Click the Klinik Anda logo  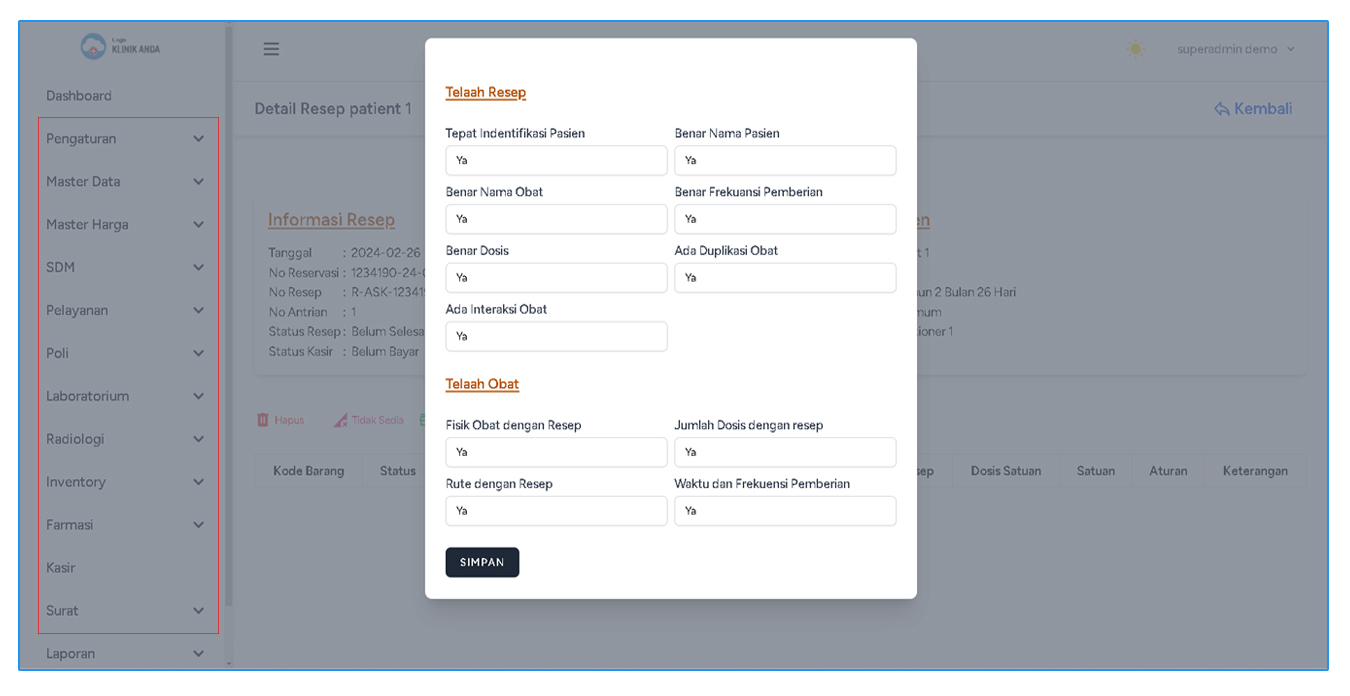click(x=121, y=47)
